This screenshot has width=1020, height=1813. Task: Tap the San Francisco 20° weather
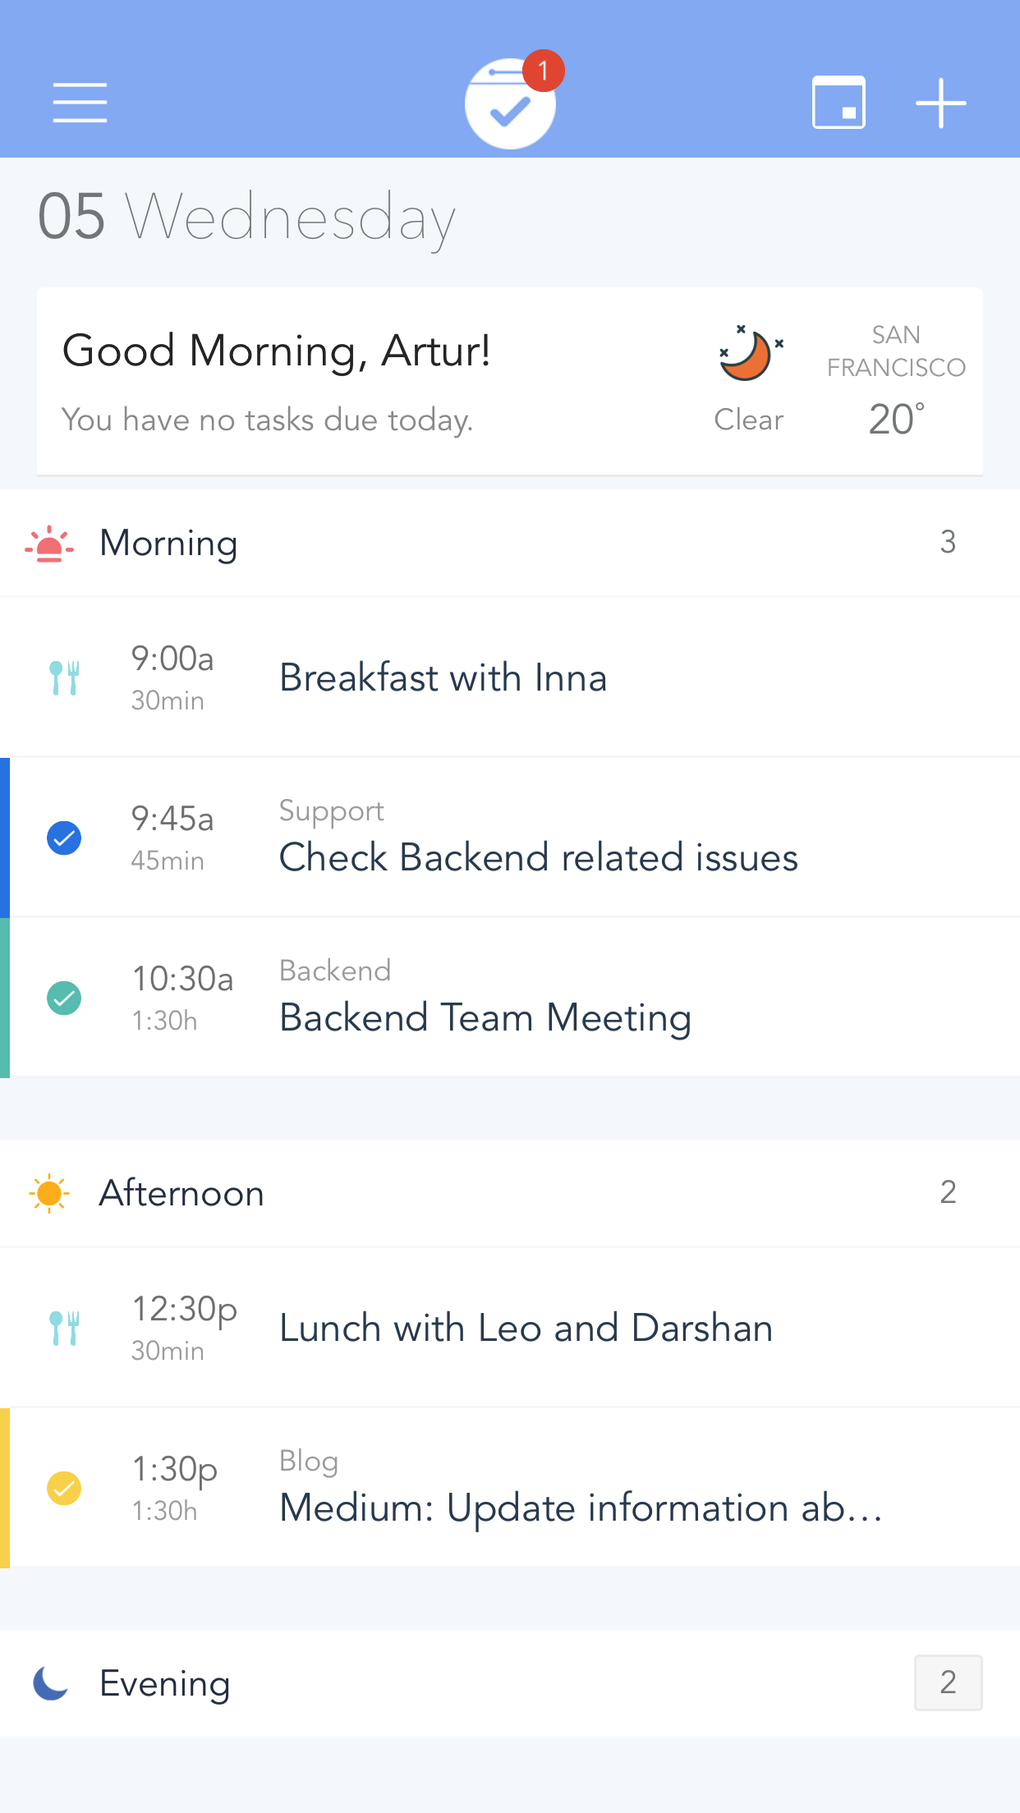click(896, 382)
